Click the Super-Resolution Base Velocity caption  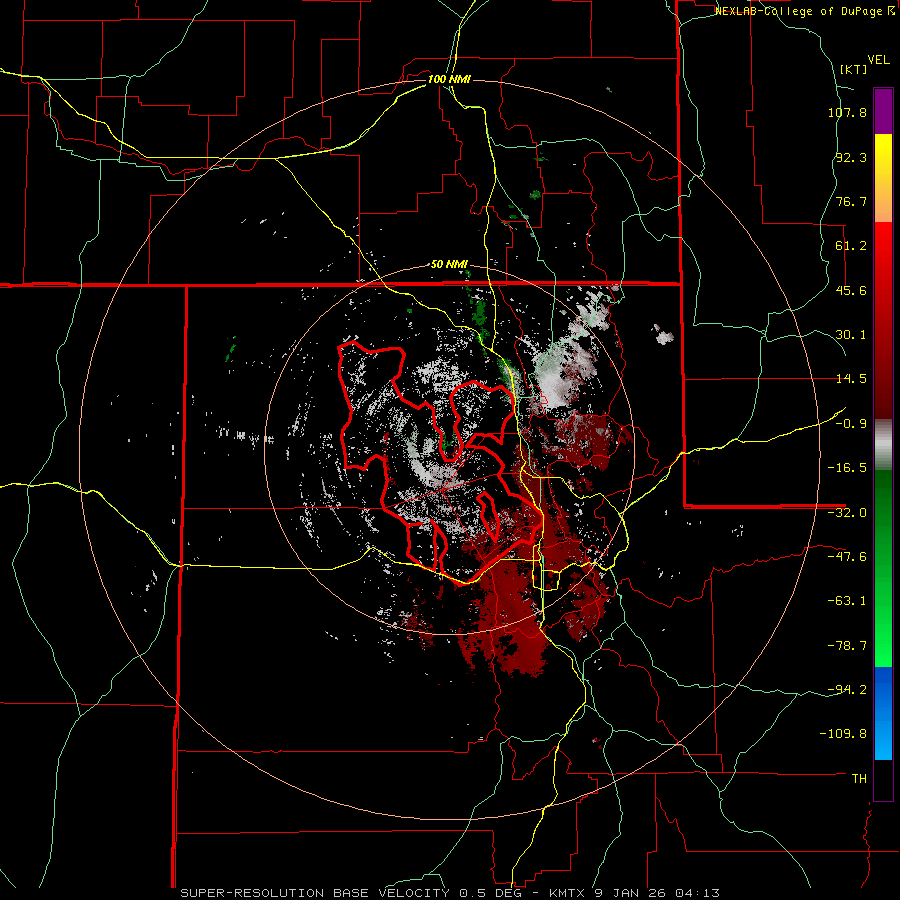tap(450, 893)
